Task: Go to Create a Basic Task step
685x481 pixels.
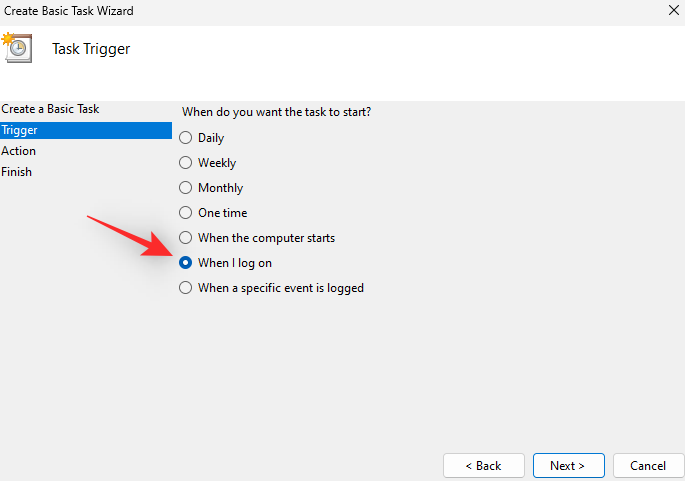Action: (50, 109)
